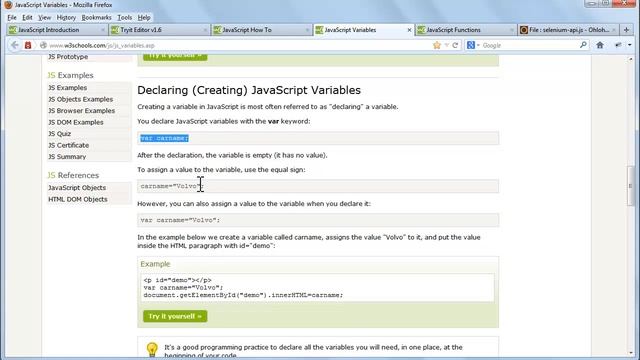Close the JavaScript Variables tab
The width and height of the screenshot is (640, 360).
[x=409, y=30]
